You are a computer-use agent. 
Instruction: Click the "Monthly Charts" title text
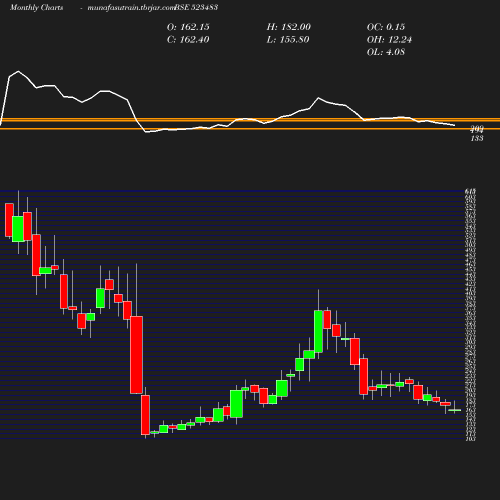tap(37, 7)
